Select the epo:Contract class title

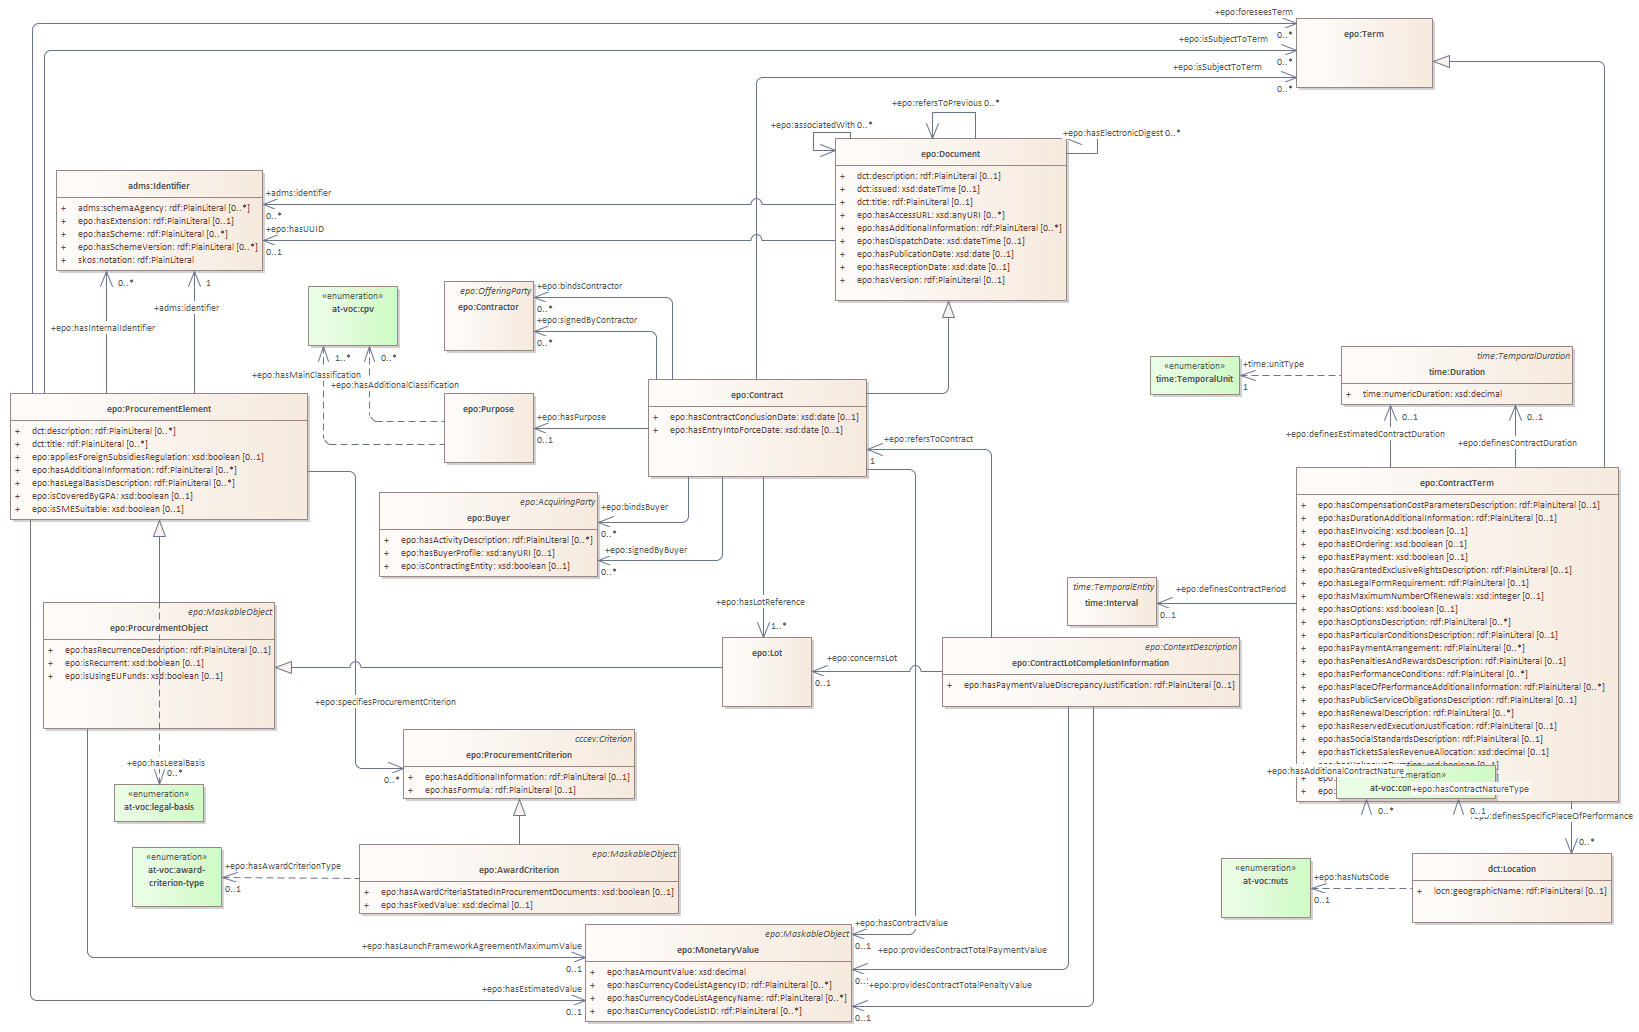tap(757, 395)
